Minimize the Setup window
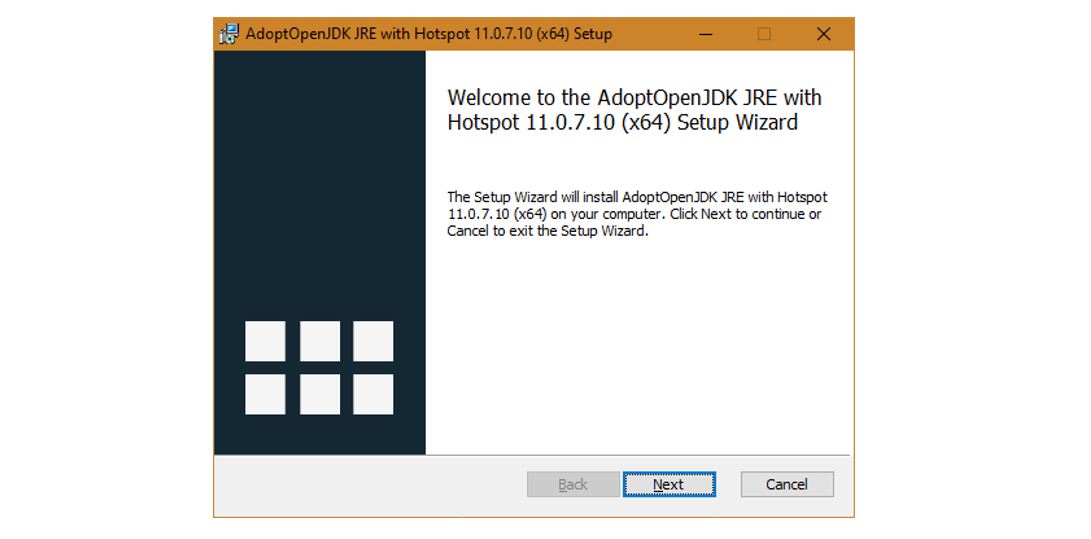This screenshot has height=539, width=1091. [x=706, y=34]
